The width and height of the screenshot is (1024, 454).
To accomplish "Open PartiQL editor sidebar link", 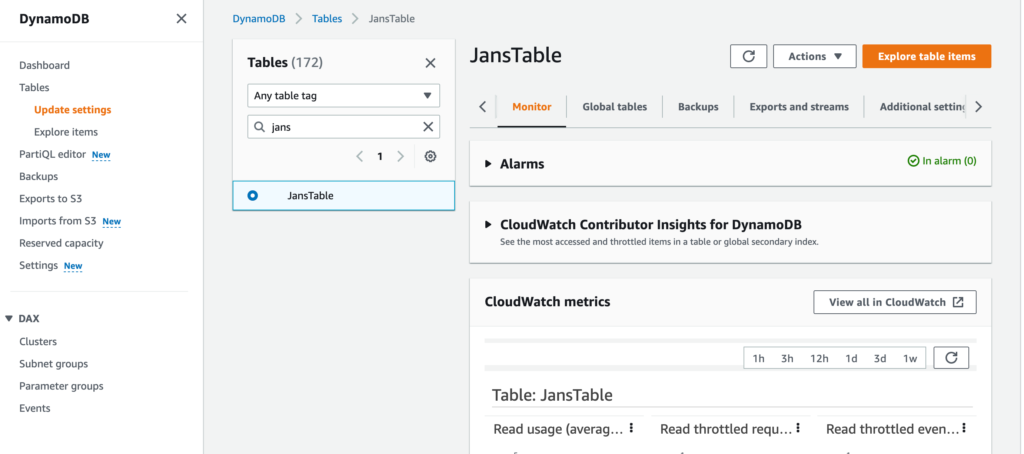I will (52, 154).
